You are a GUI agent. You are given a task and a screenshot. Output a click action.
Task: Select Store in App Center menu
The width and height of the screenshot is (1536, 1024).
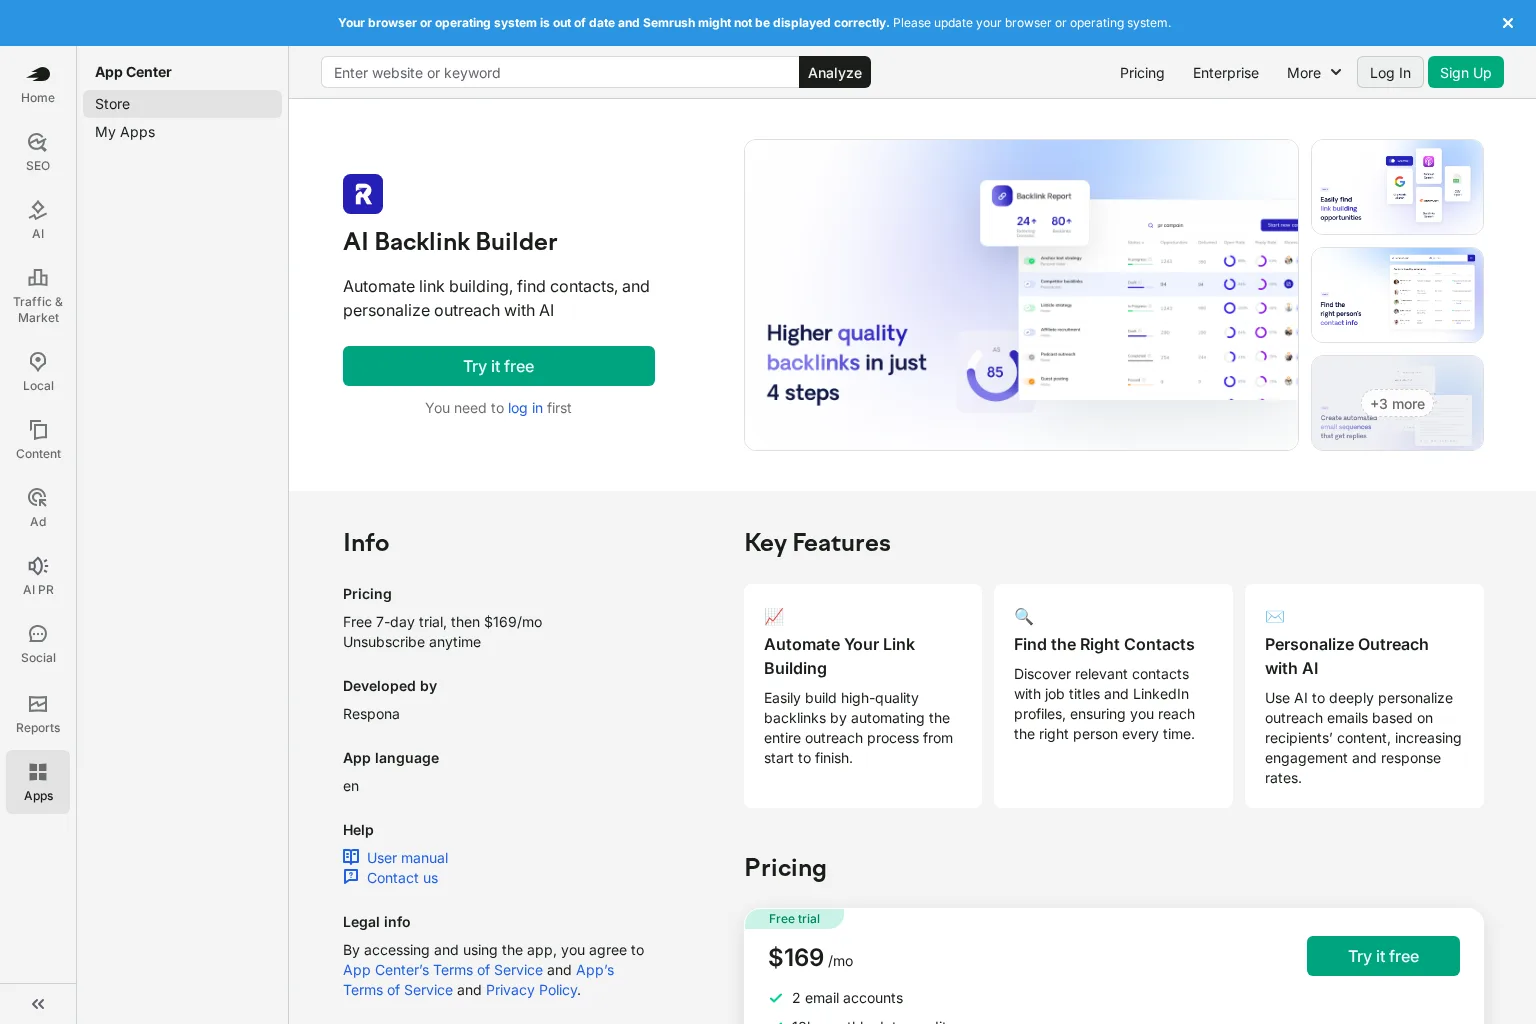point(182,104)
